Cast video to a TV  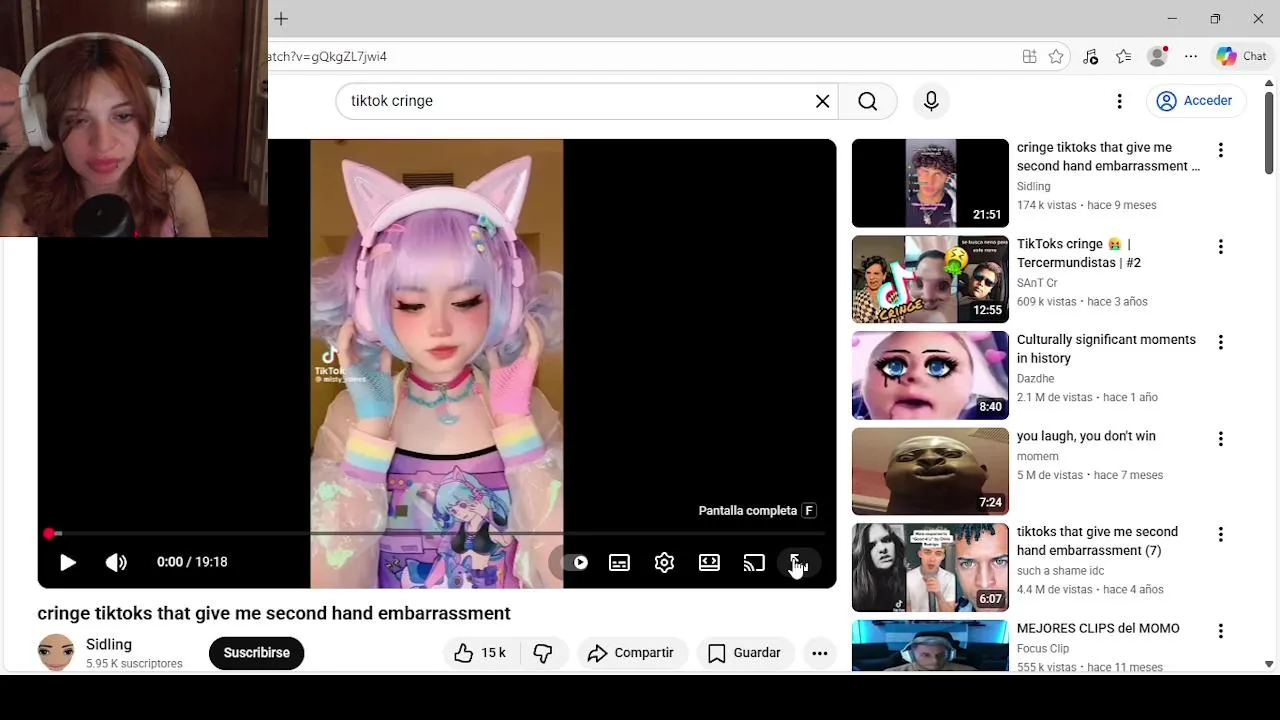pyautogui.click(x=754, y=562)
